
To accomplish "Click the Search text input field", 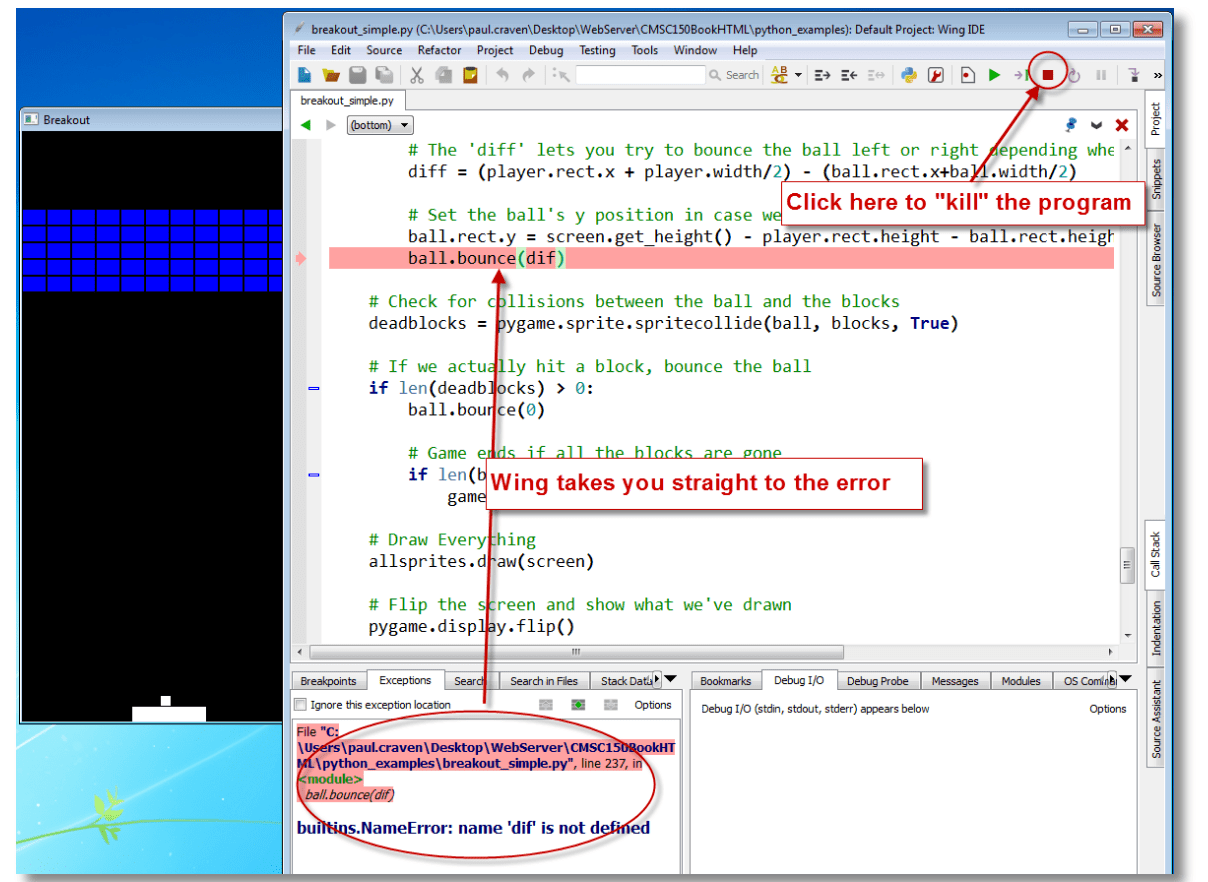I will [640, 75].
